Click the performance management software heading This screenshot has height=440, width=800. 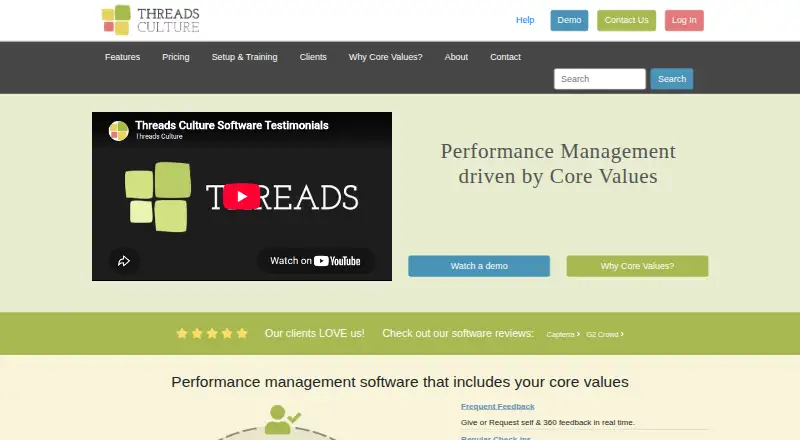click(400, 382)
